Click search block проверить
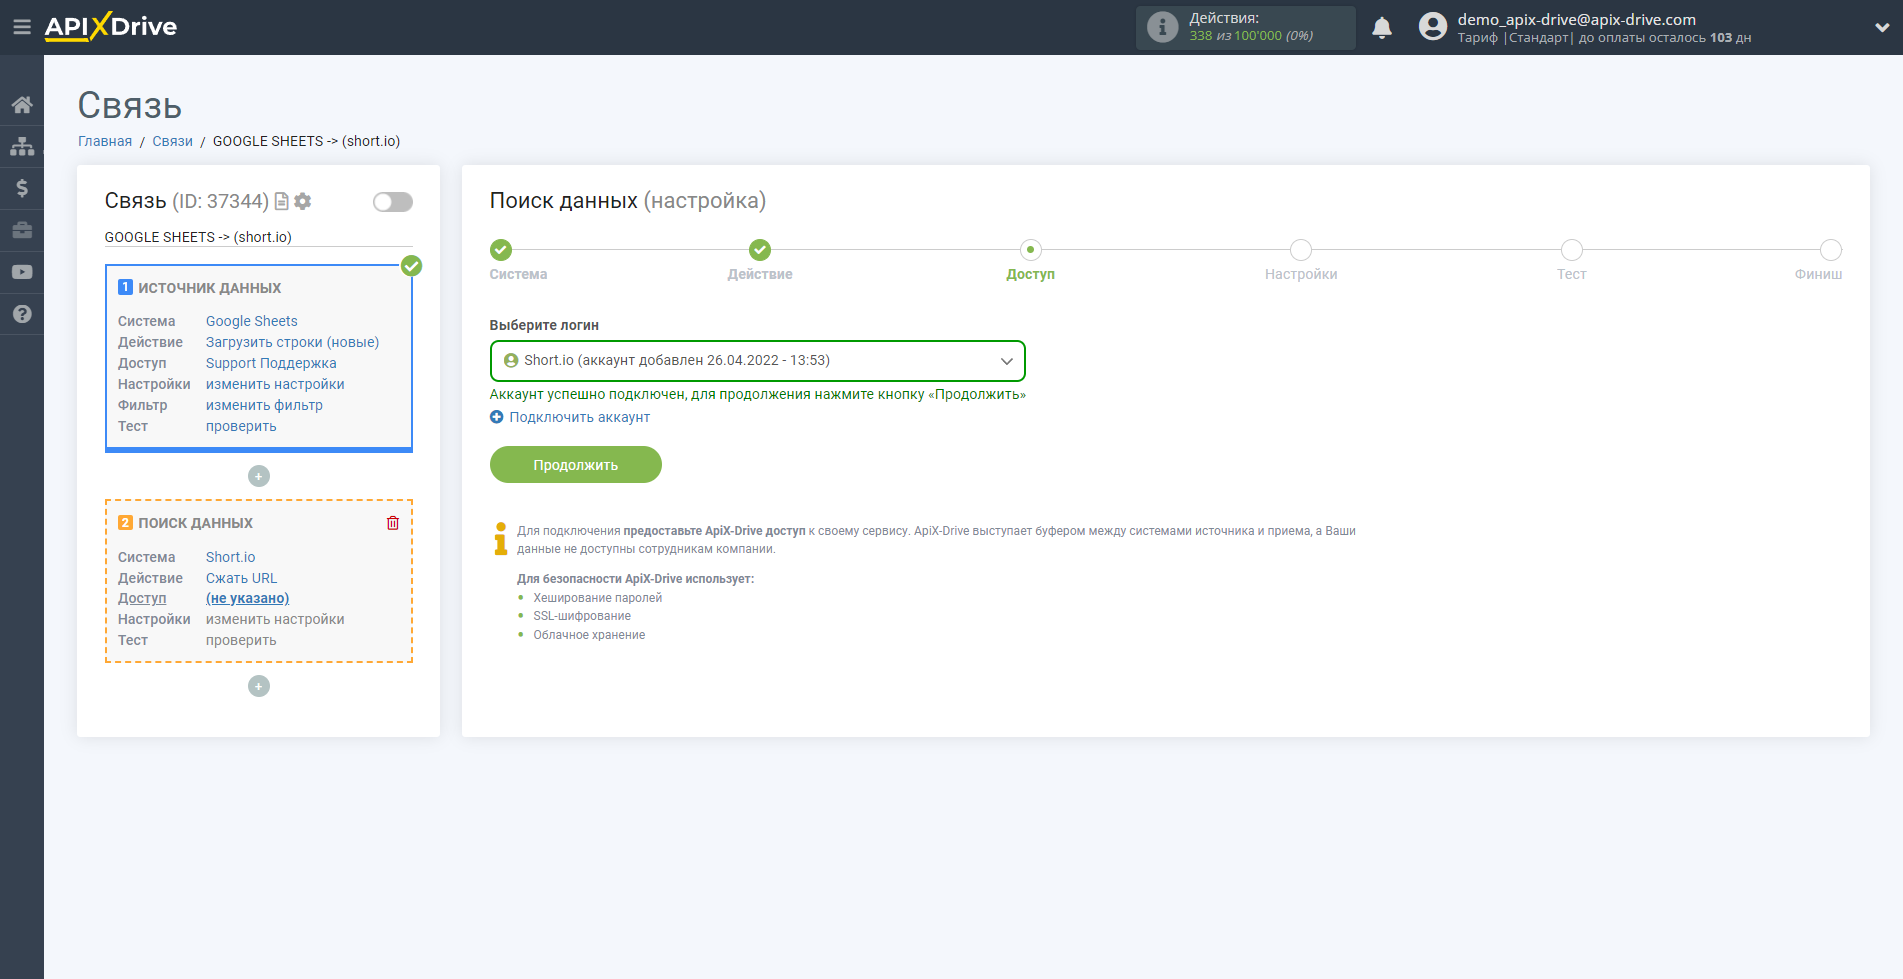This screenshot has width=1903, height=979. (241, 640)
